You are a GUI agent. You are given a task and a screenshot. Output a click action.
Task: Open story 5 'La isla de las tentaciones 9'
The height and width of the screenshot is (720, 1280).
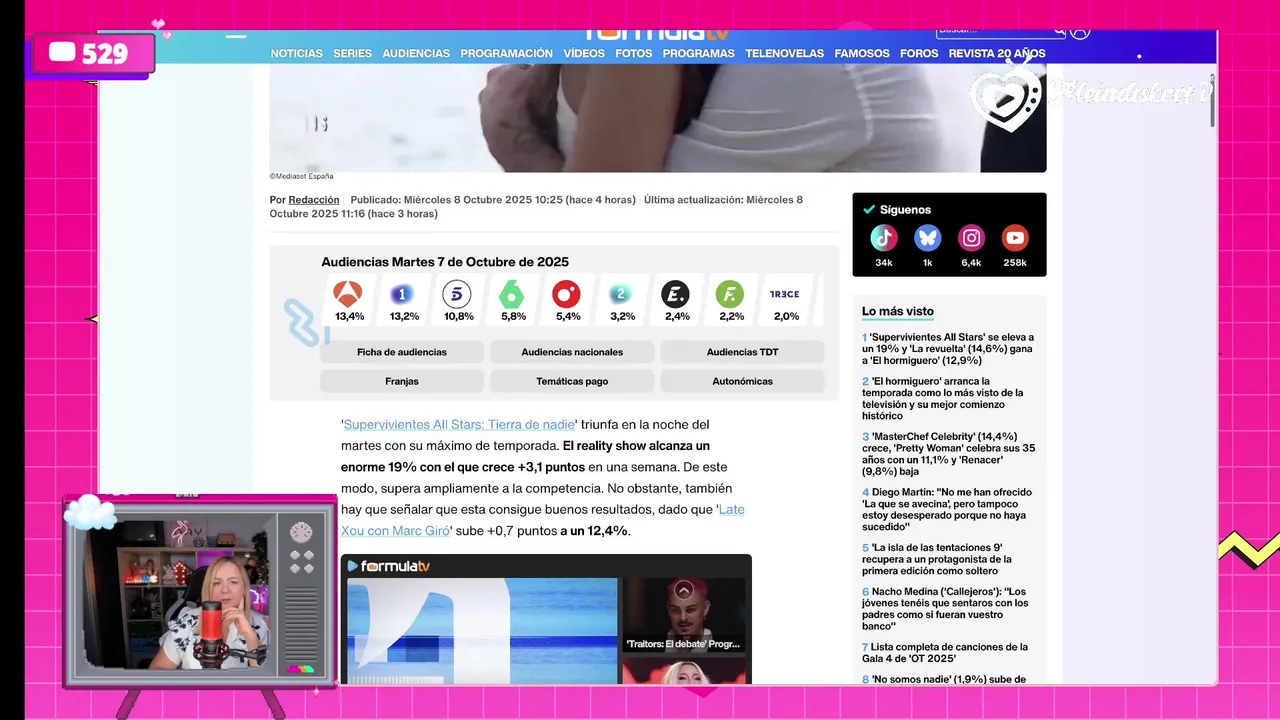pyautogui.click(x=937, y=559)
